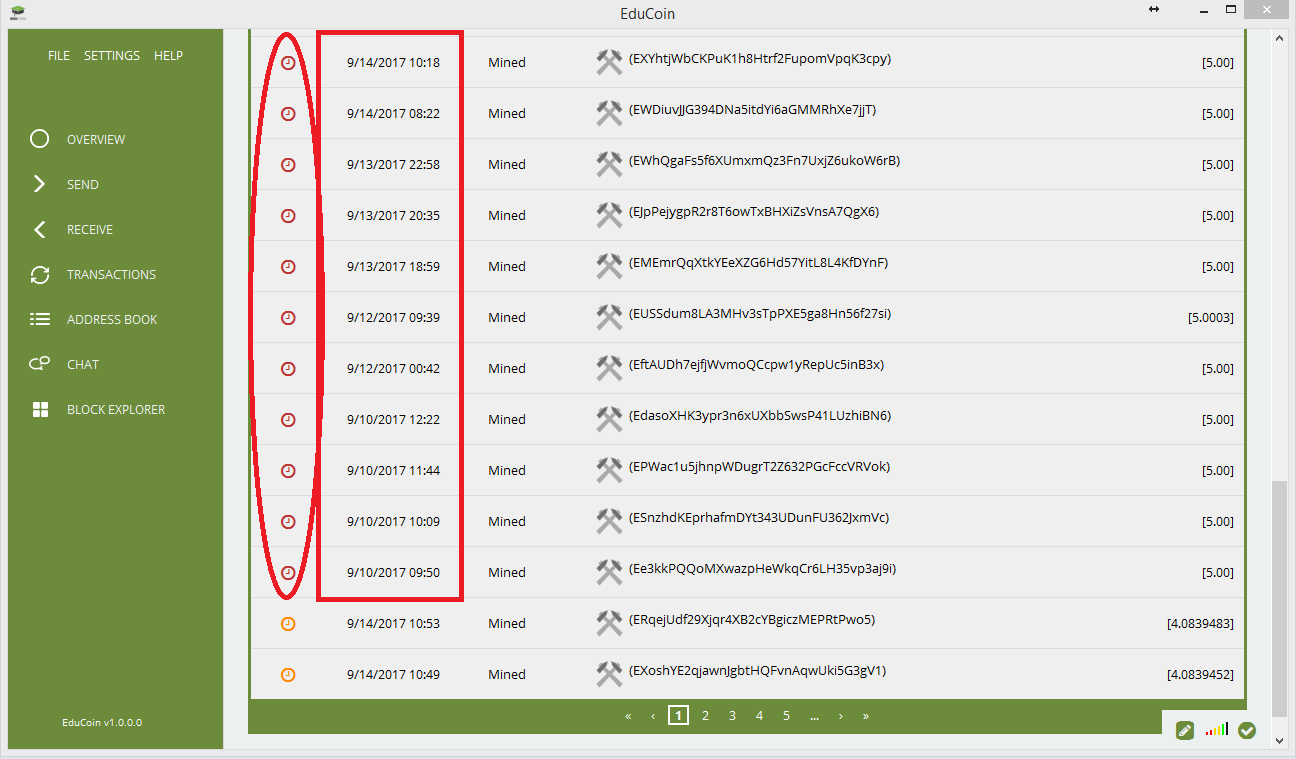Click the amount [4.0839452]
Screen dimensions: 1296x759
pyautogui.click(x=1200, y=674)
